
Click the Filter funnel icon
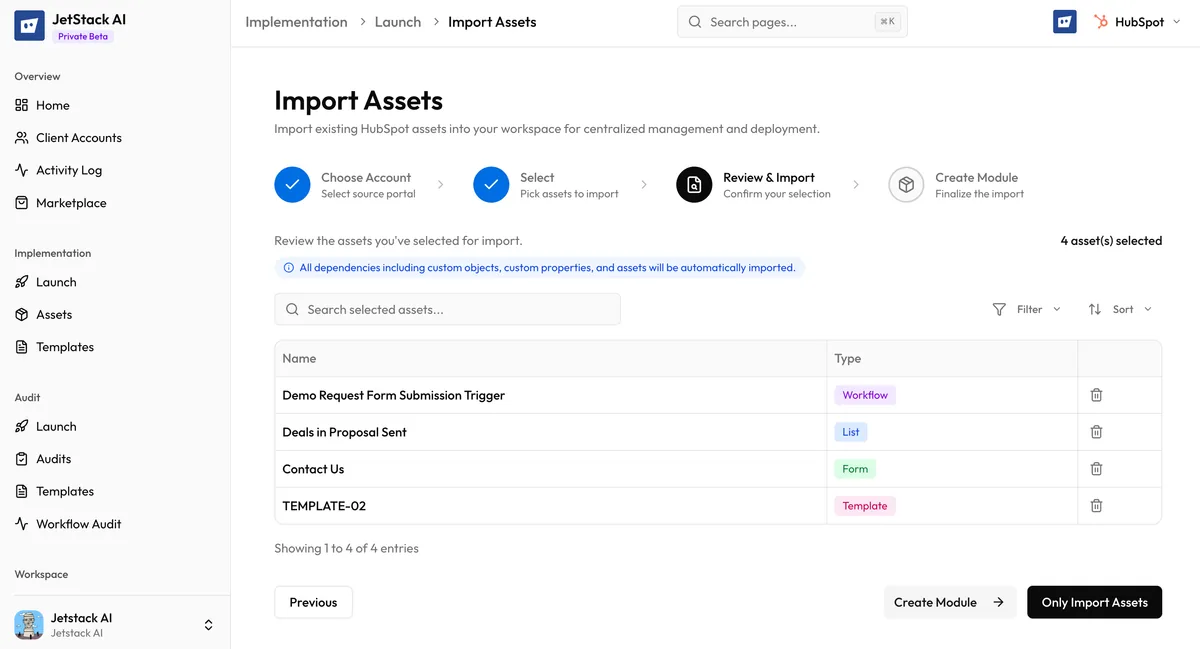tap(999, 309)
